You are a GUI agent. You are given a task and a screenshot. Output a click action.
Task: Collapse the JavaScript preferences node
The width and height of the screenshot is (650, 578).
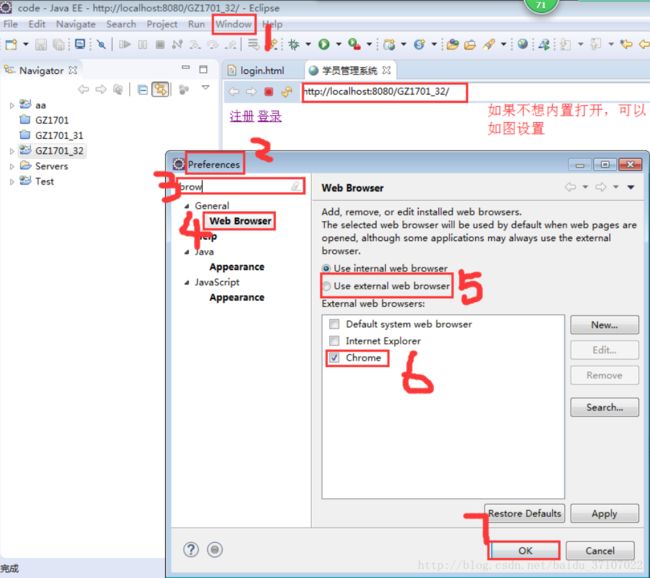pyautogui.click(x=187, y=282)
